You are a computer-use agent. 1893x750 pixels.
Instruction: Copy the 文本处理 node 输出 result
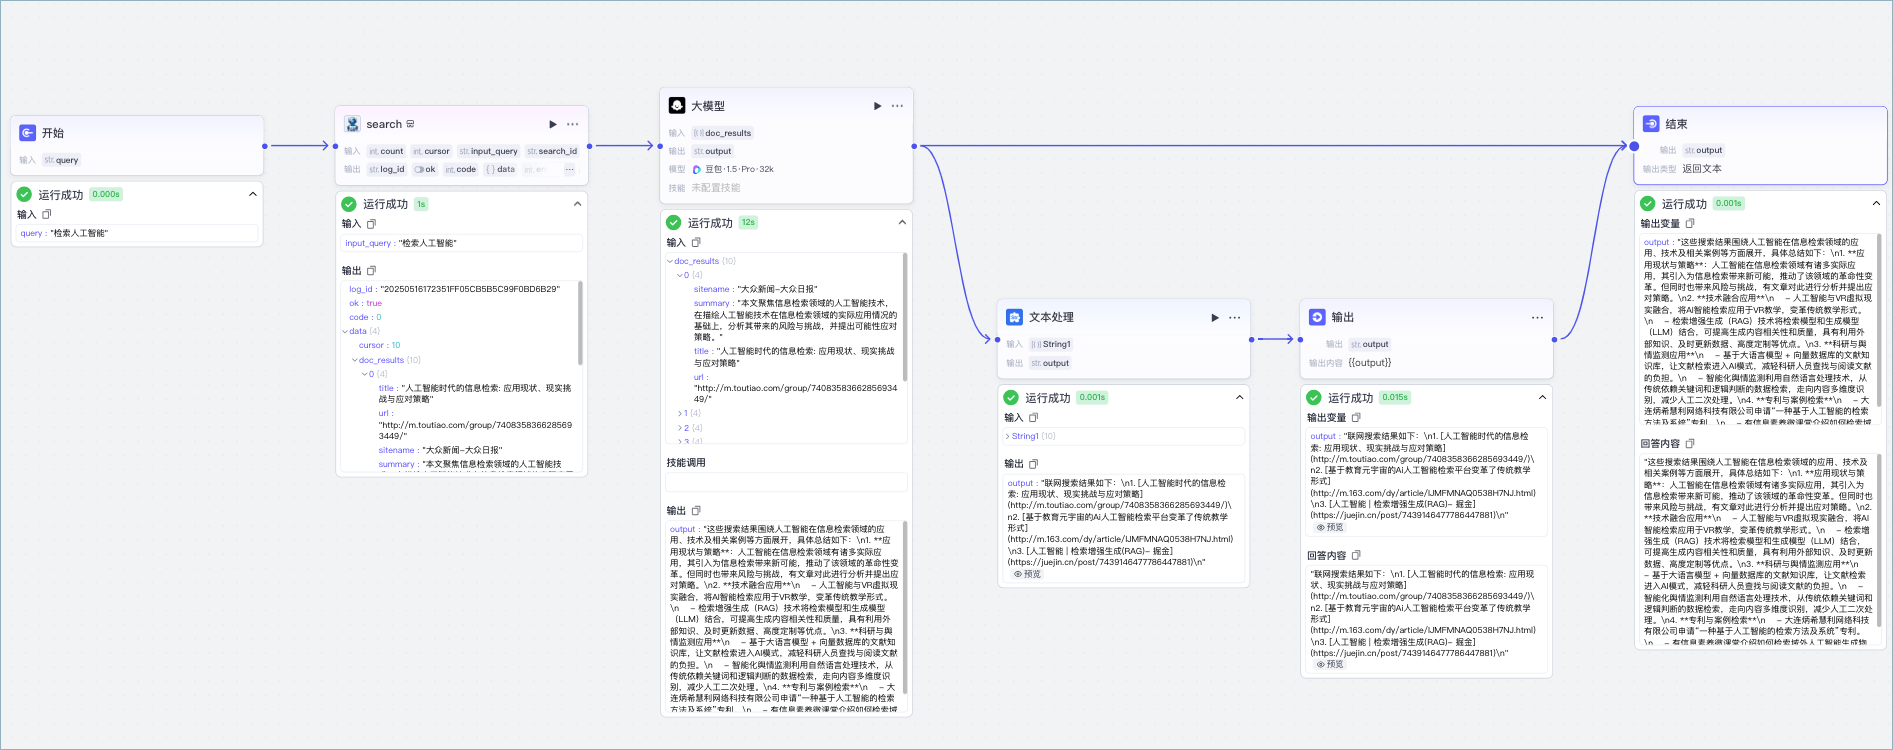pos(1033,464)
